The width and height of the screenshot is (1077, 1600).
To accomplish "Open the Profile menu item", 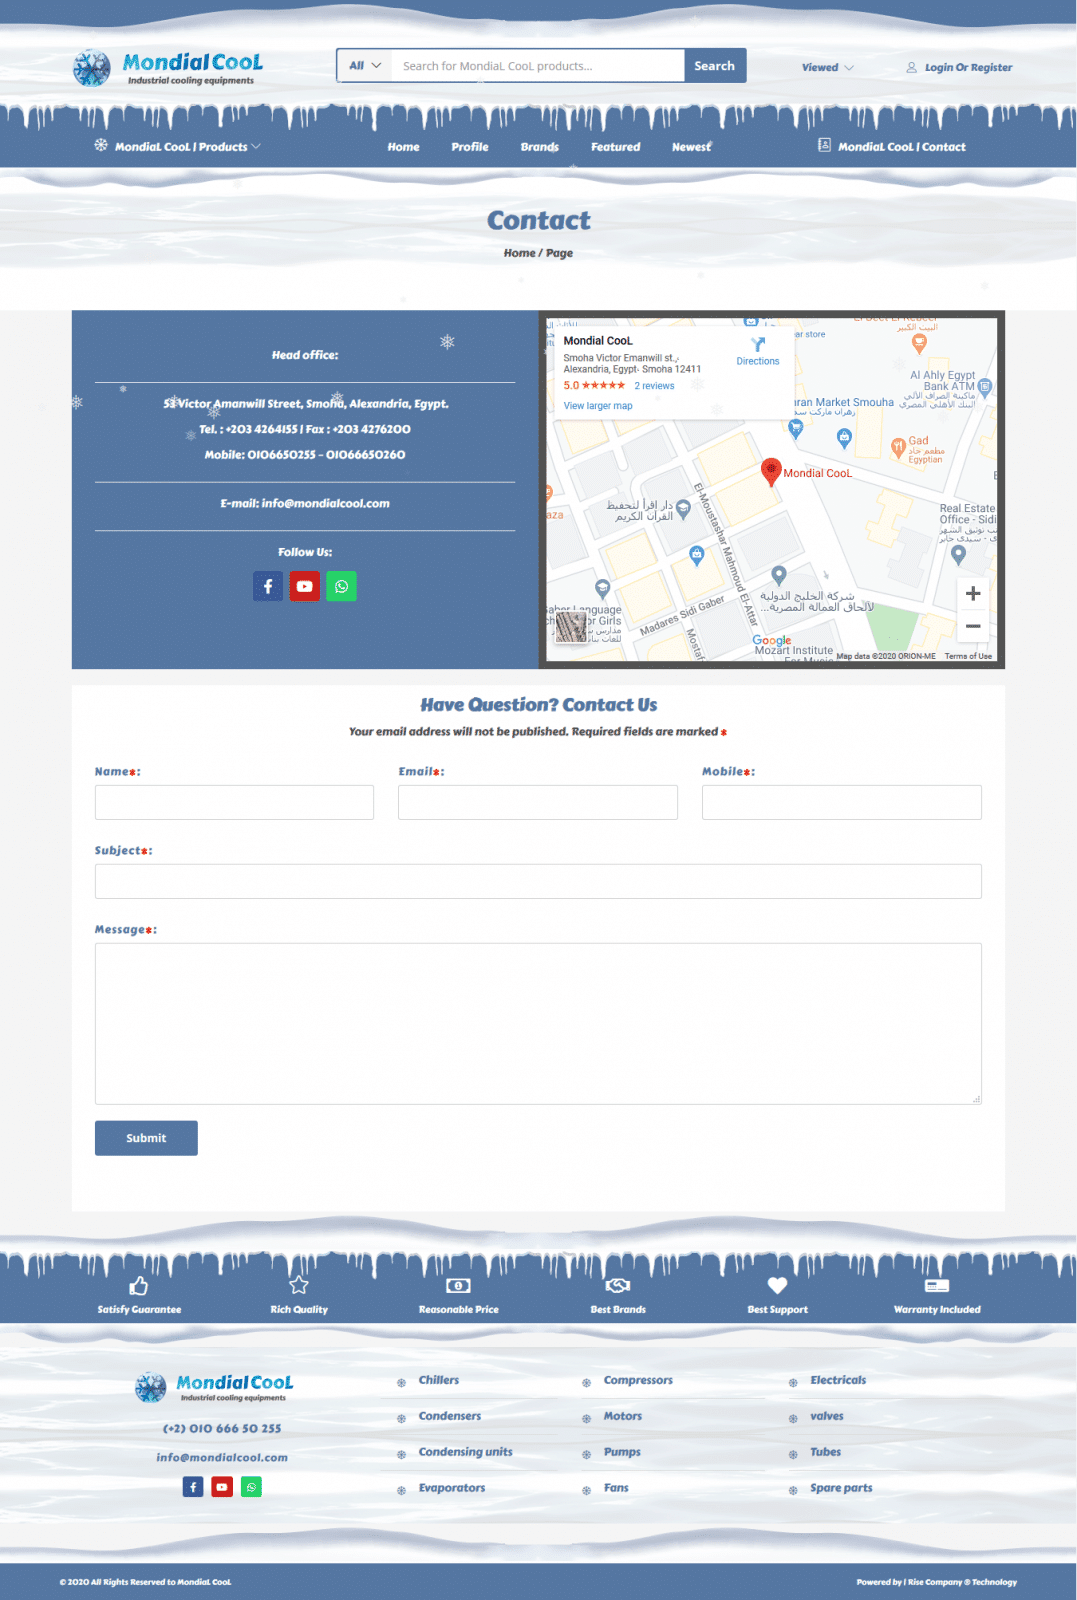I will tap(470, 147).
